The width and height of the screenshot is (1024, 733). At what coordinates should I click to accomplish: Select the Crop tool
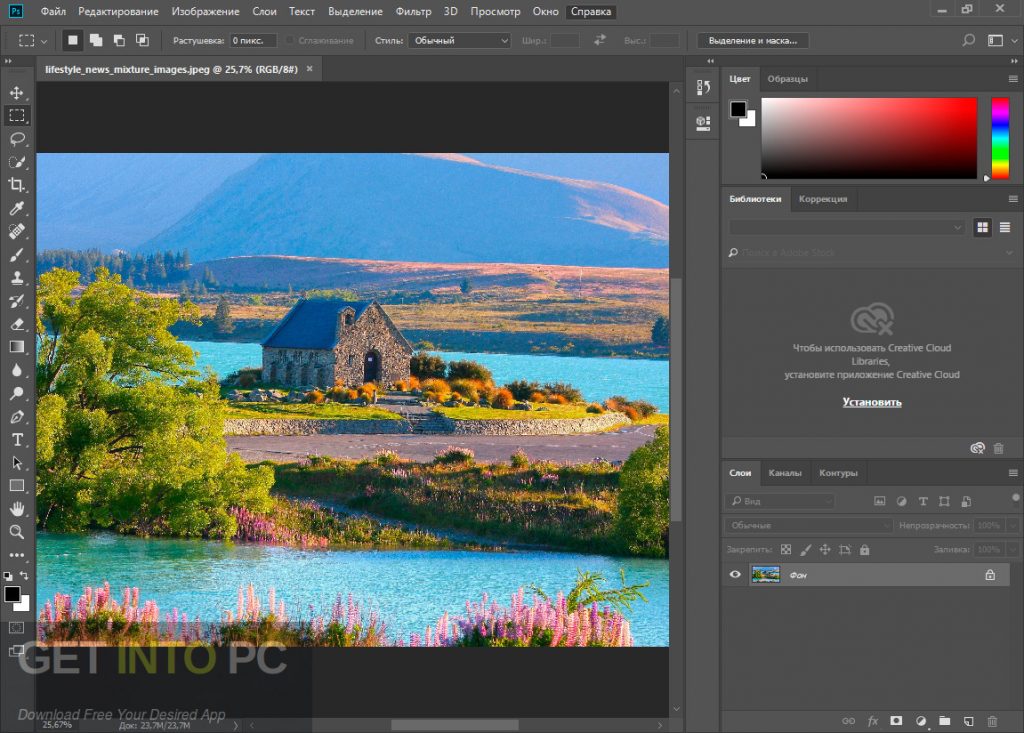click(x=17, y=185)
